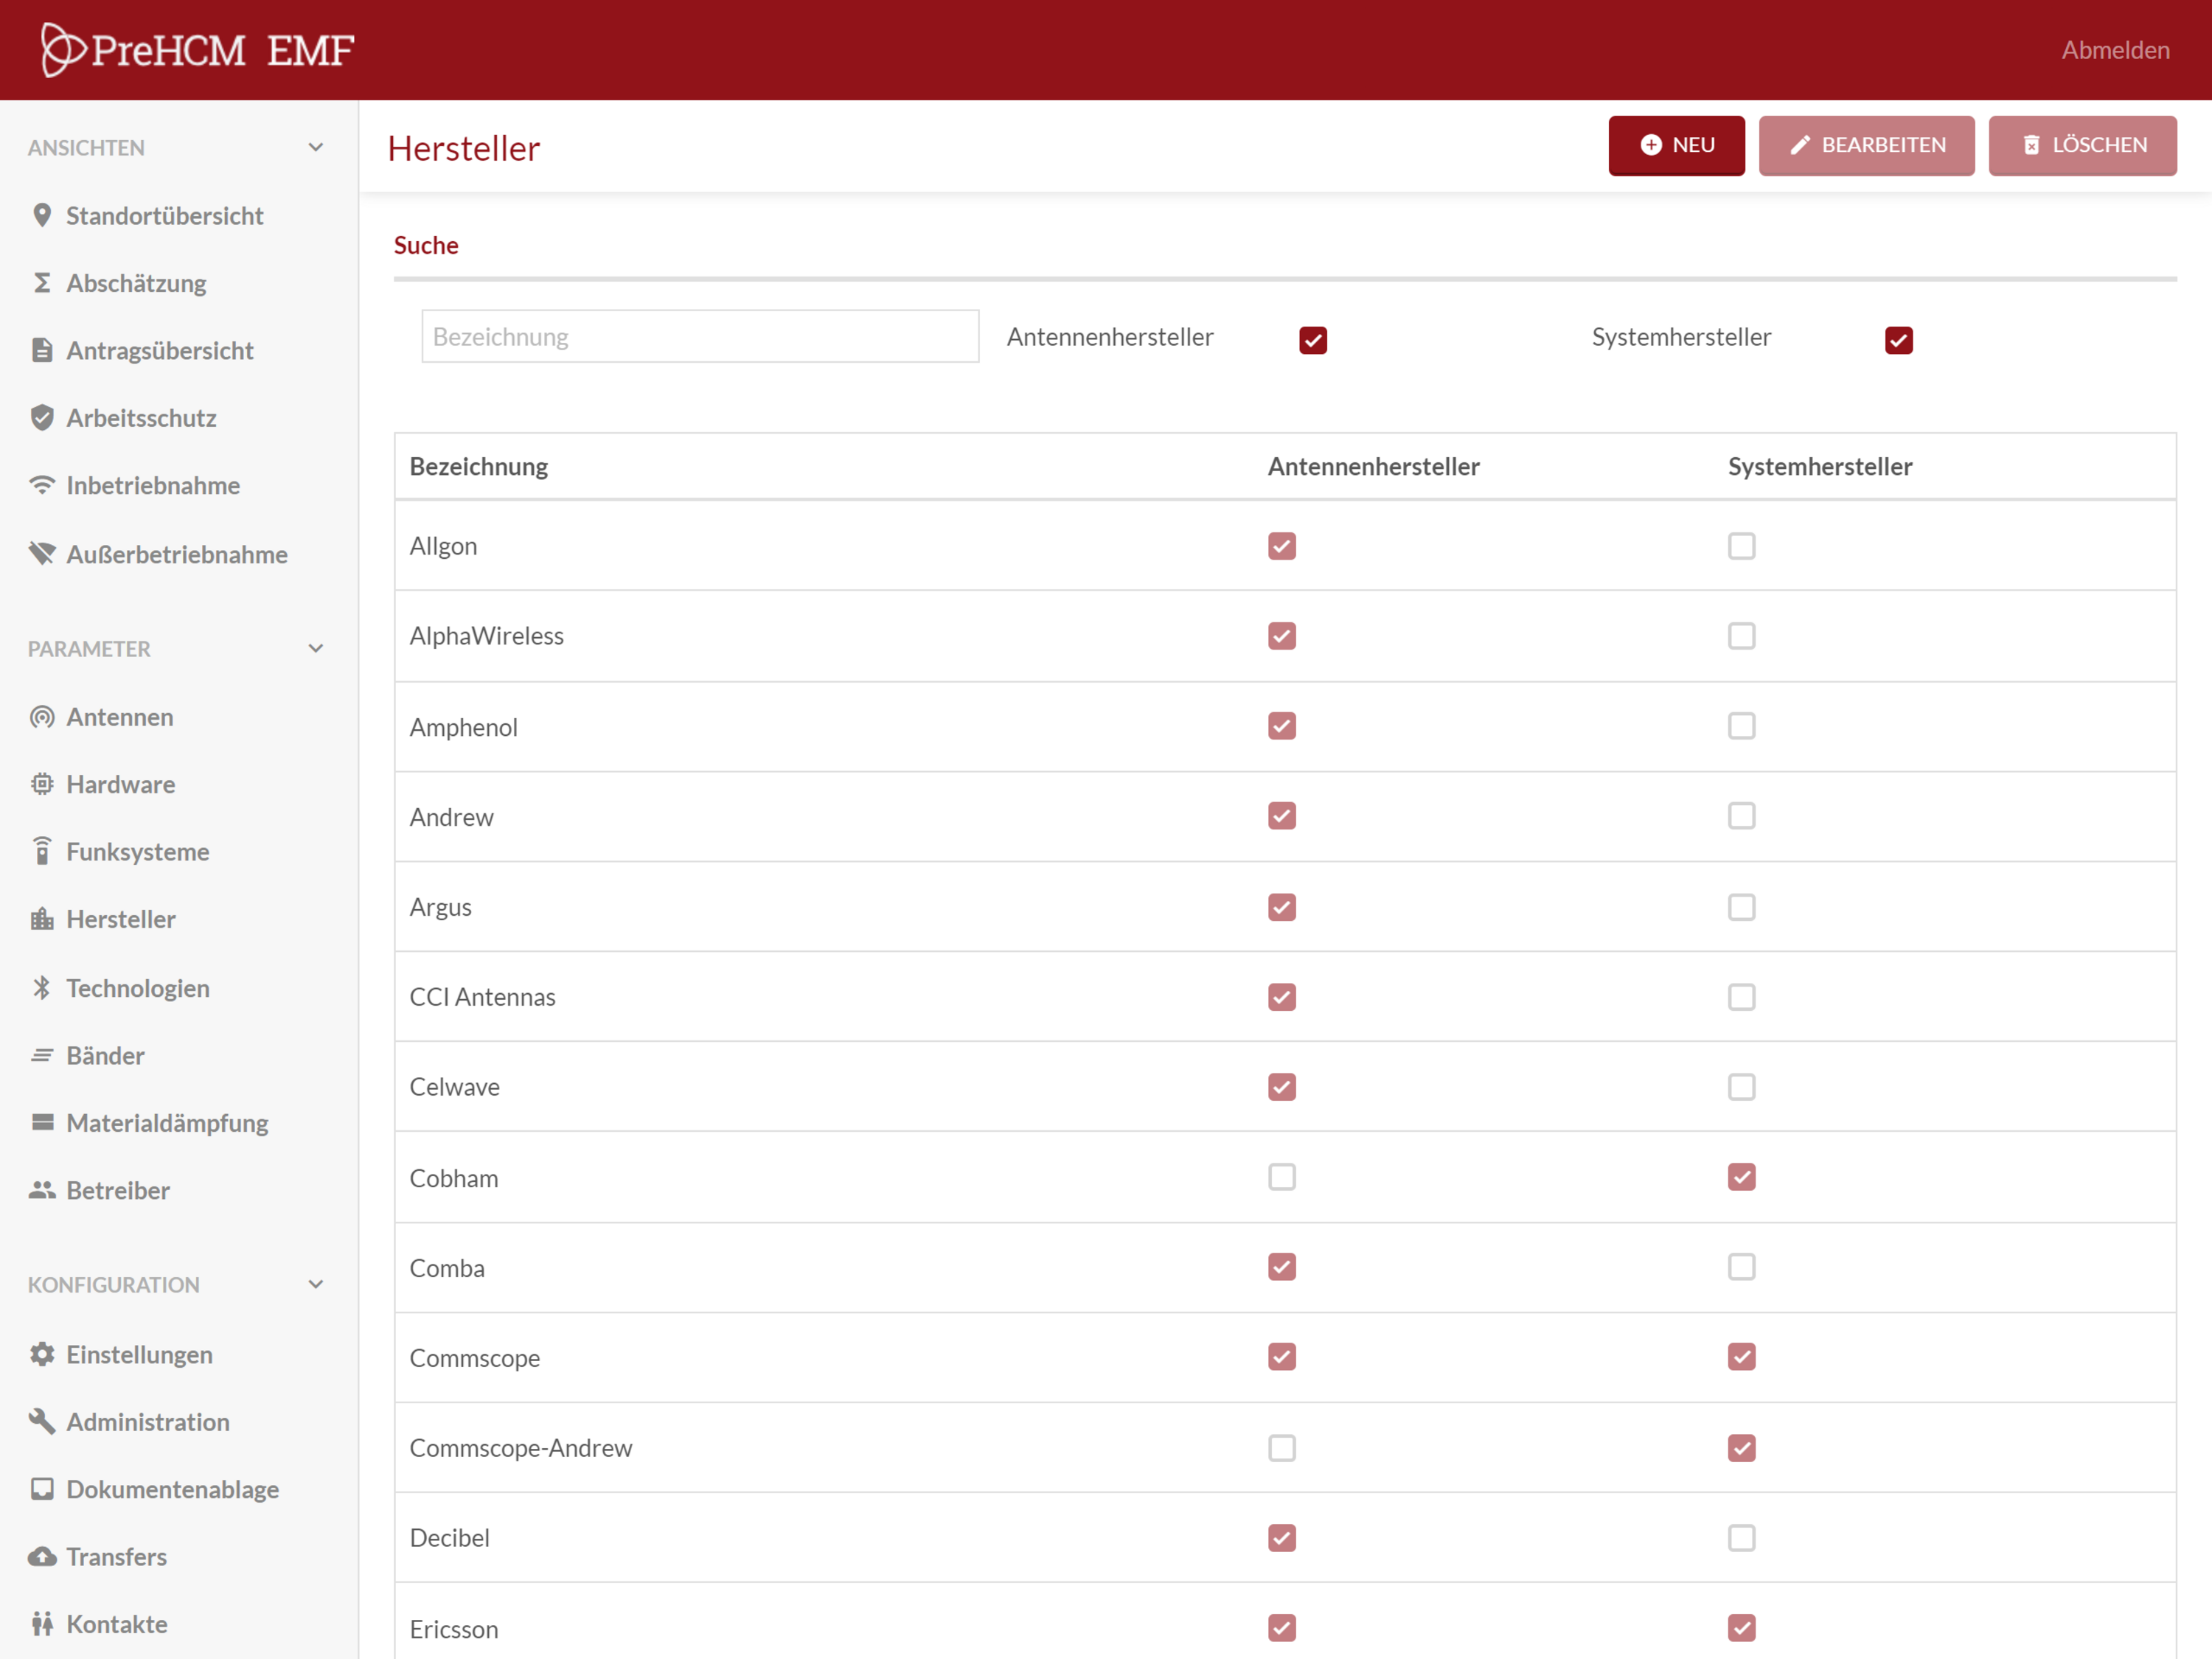Click the Dokumentenablage tablet icon
Image resolution: width=2212 pixels, height=1659 pixels.
[x=42, y=1489]
